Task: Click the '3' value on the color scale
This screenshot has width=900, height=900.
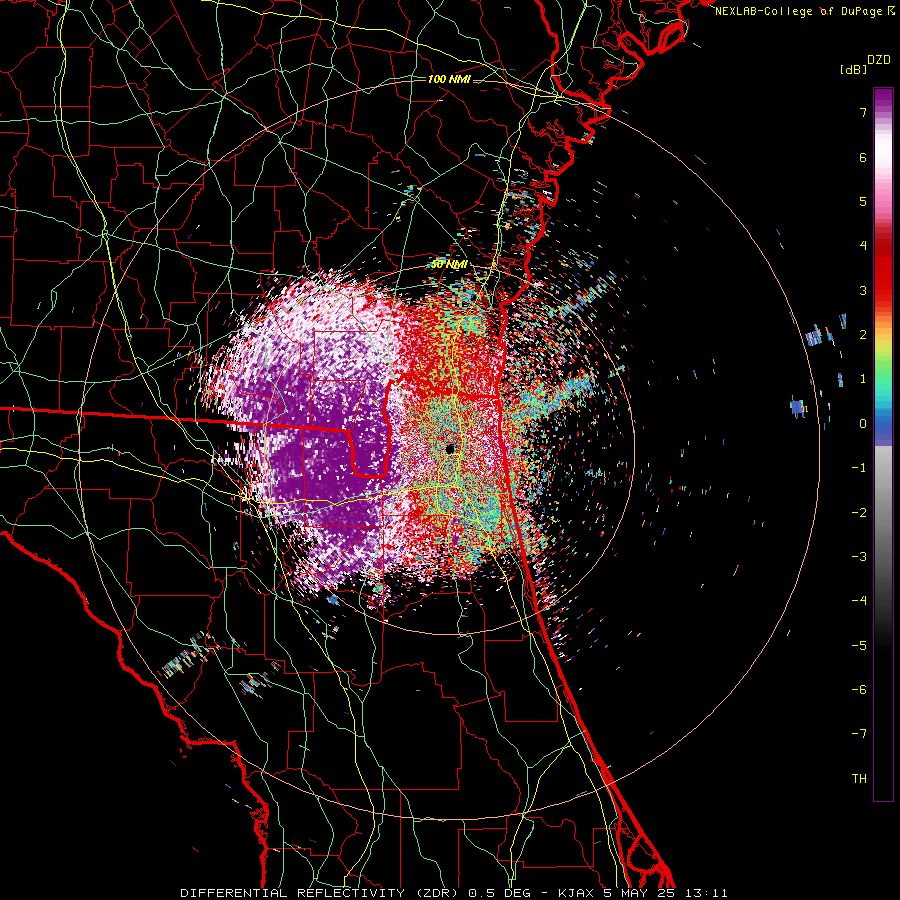Action: coord(863,290)
